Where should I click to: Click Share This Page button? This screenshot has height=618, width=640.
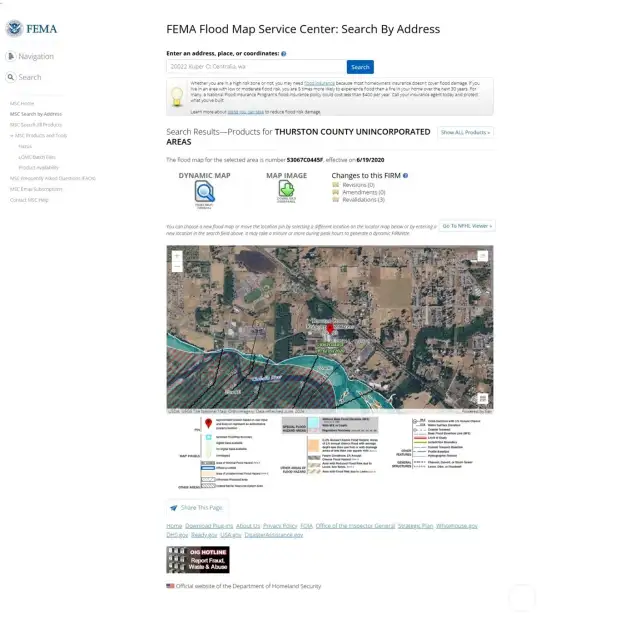(197, 508)
